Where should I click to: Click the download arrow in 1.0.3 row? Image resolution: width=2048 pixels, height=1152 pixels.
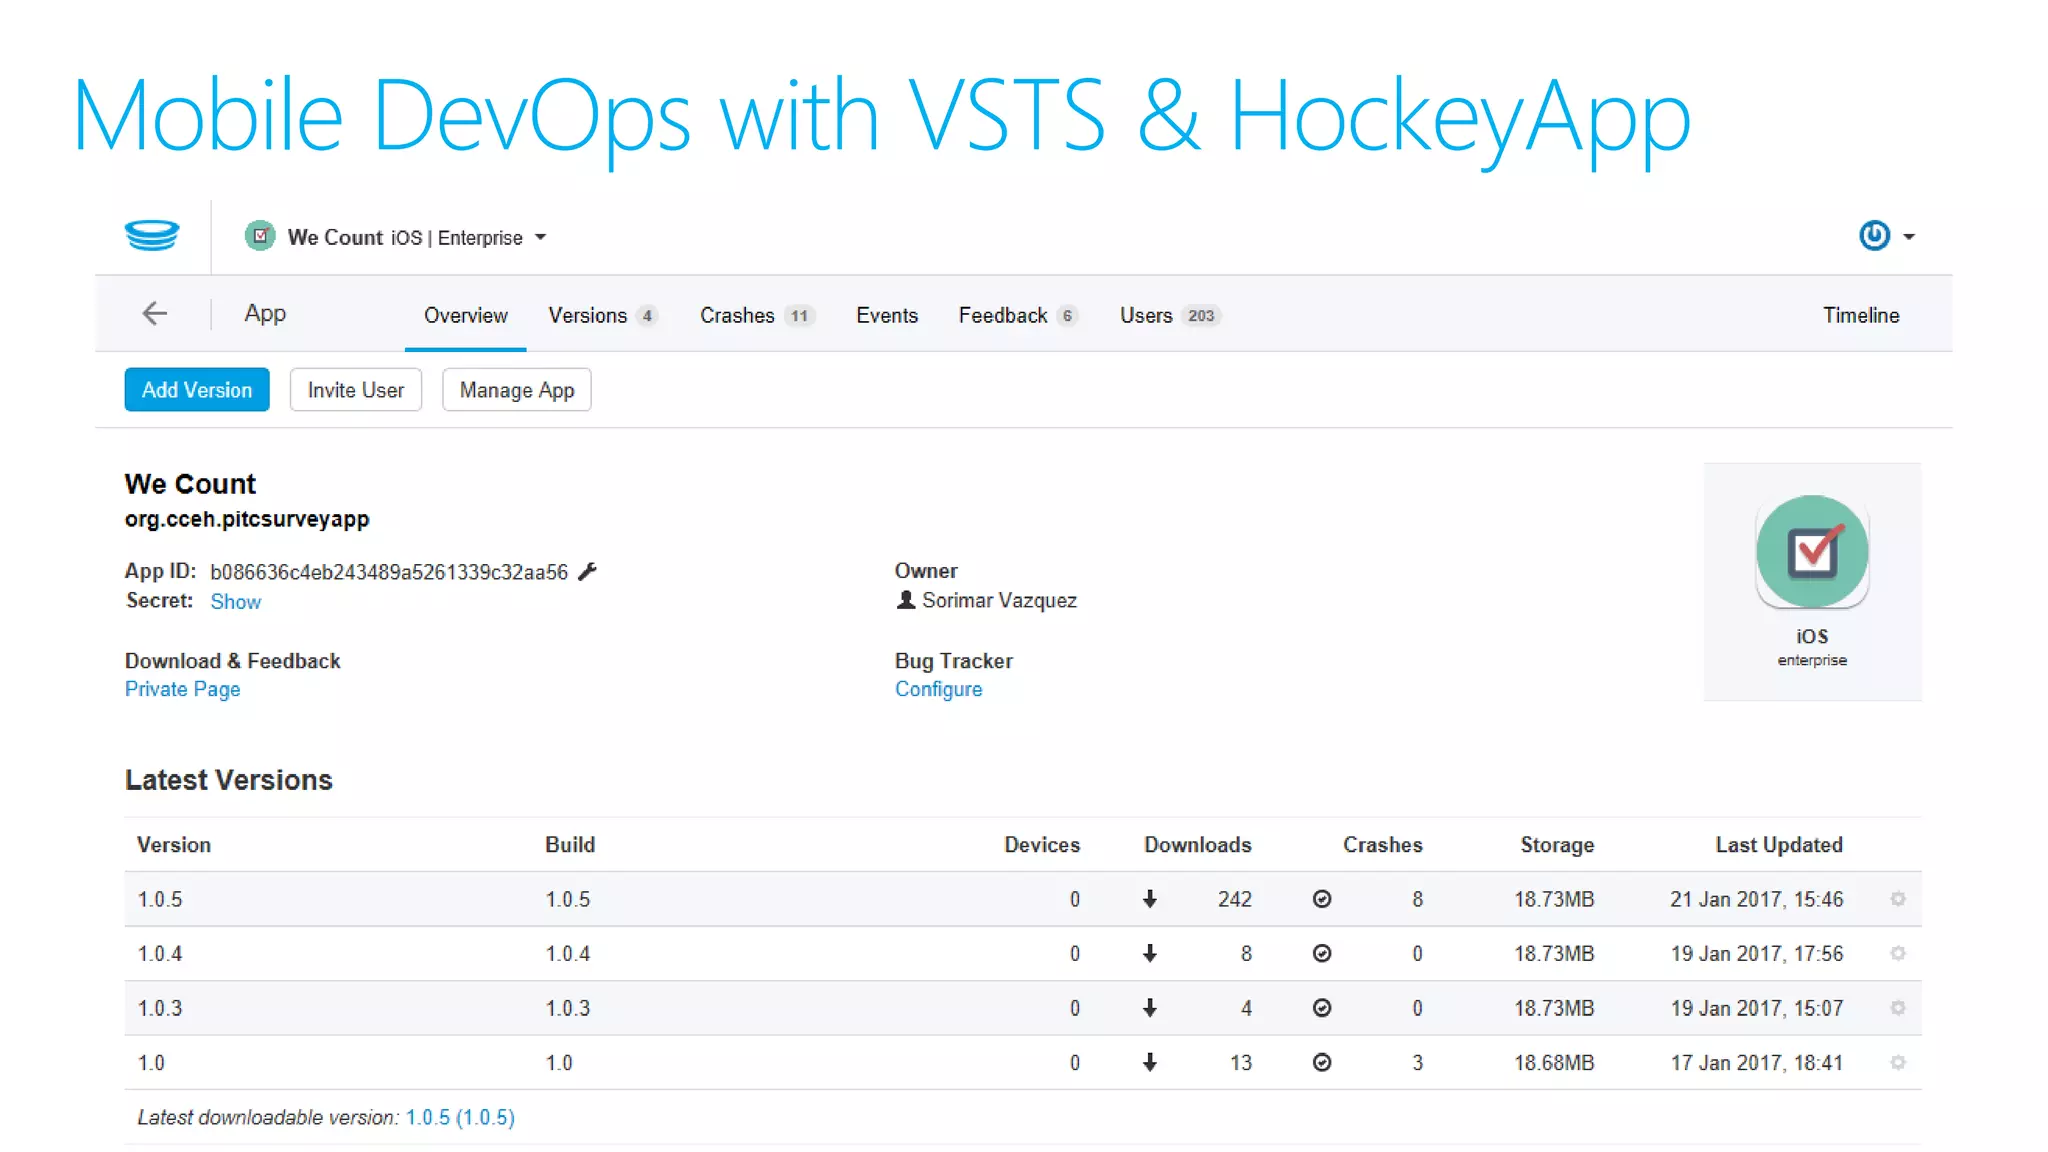(1150, 1008)
